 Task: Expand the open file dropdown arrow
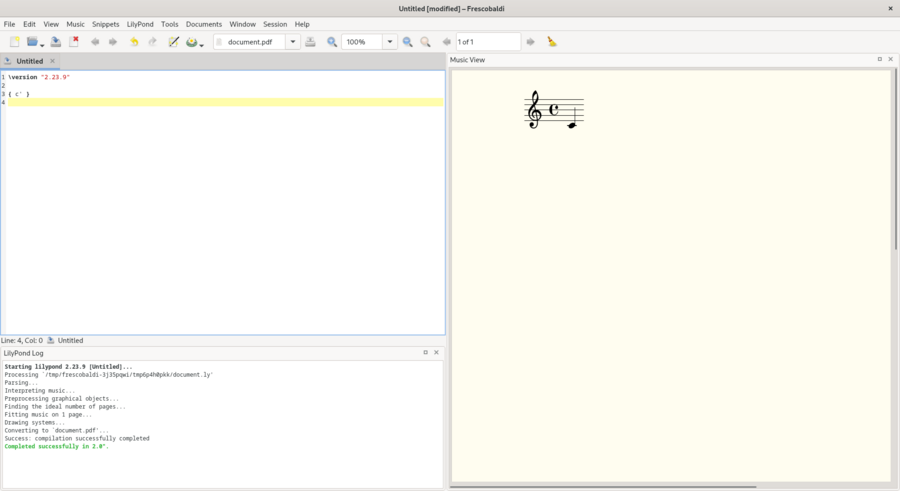click(42, 44)
